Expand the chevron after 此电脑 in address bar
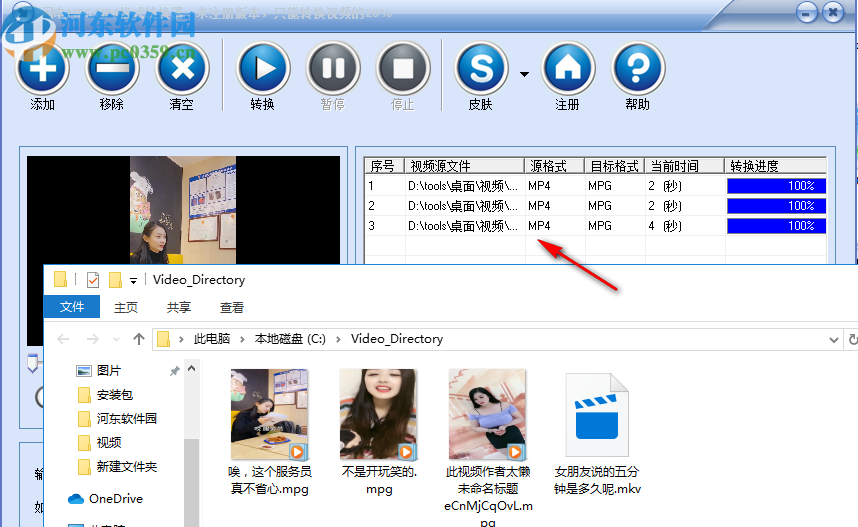The height and width of the screenshot is (527, 858). pyautogui.click(x=242, y=340)
